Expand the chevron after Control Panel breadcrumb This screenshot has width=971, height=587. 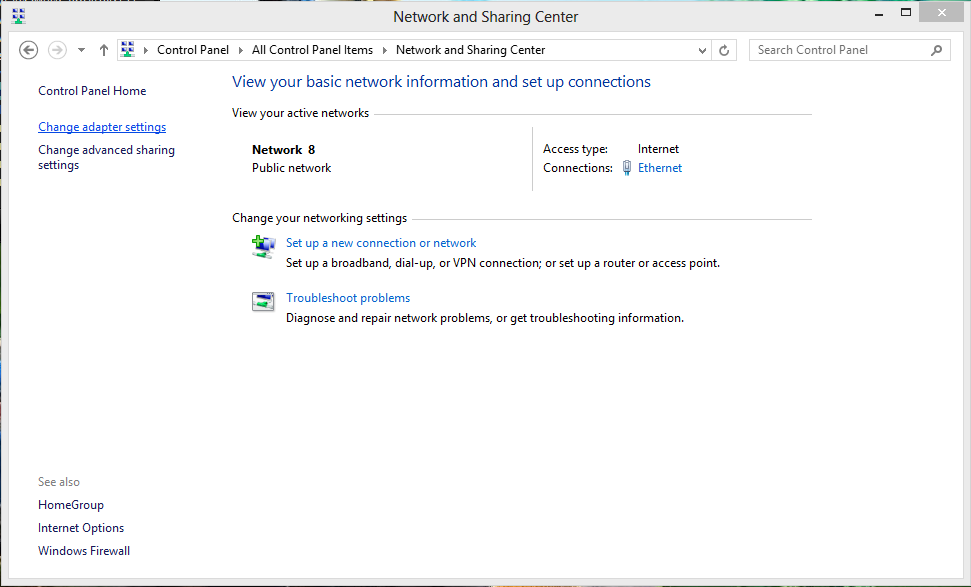(x=240, y=50)
